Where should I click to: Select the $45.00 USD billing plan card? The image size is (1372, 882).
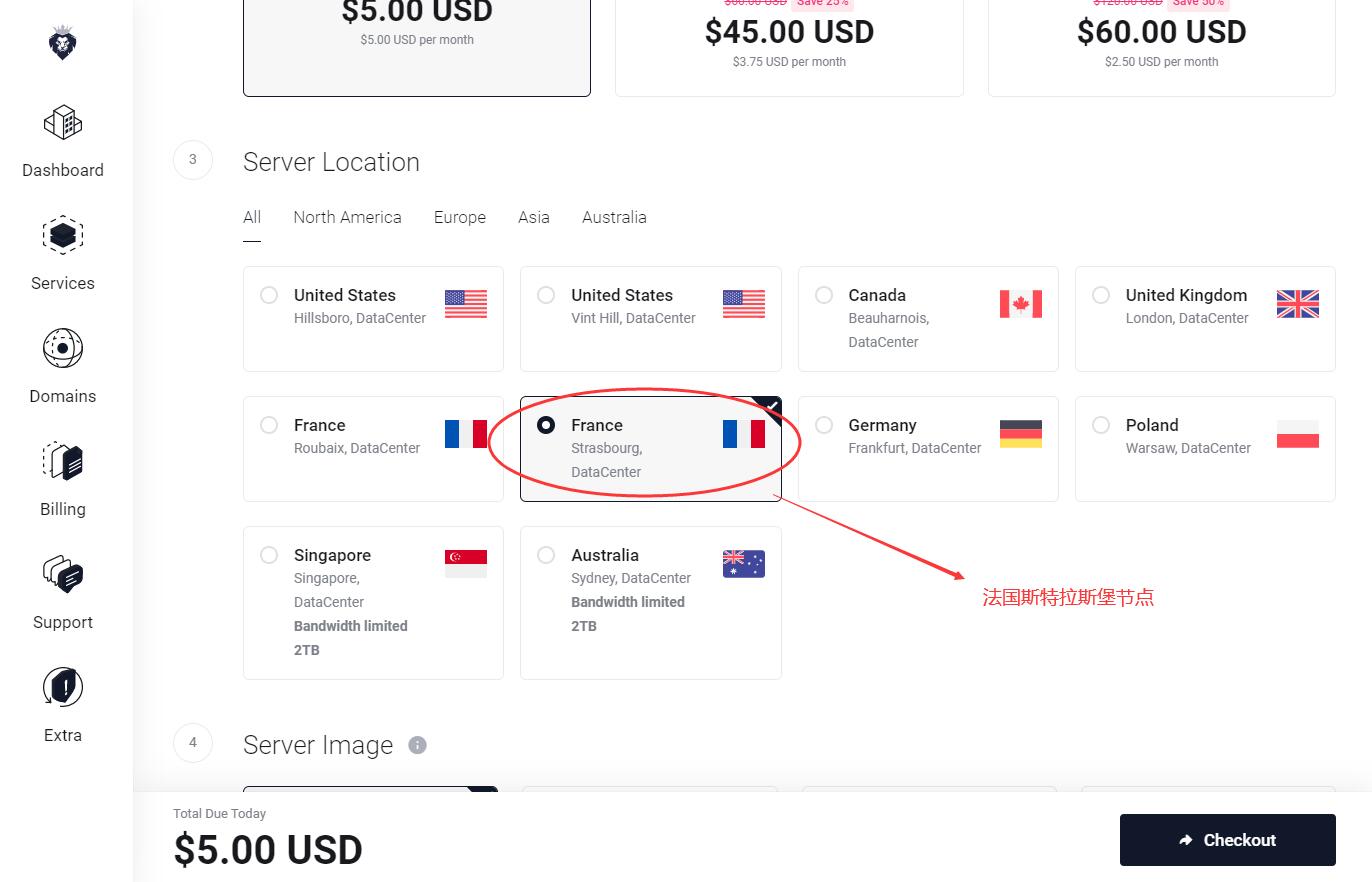[x=789, y=45]
